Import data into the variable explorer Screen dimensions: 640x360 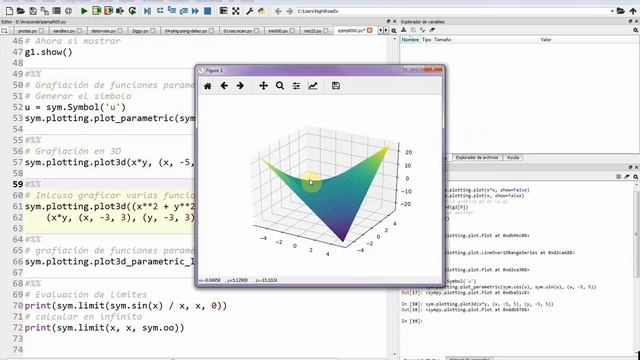404,30
